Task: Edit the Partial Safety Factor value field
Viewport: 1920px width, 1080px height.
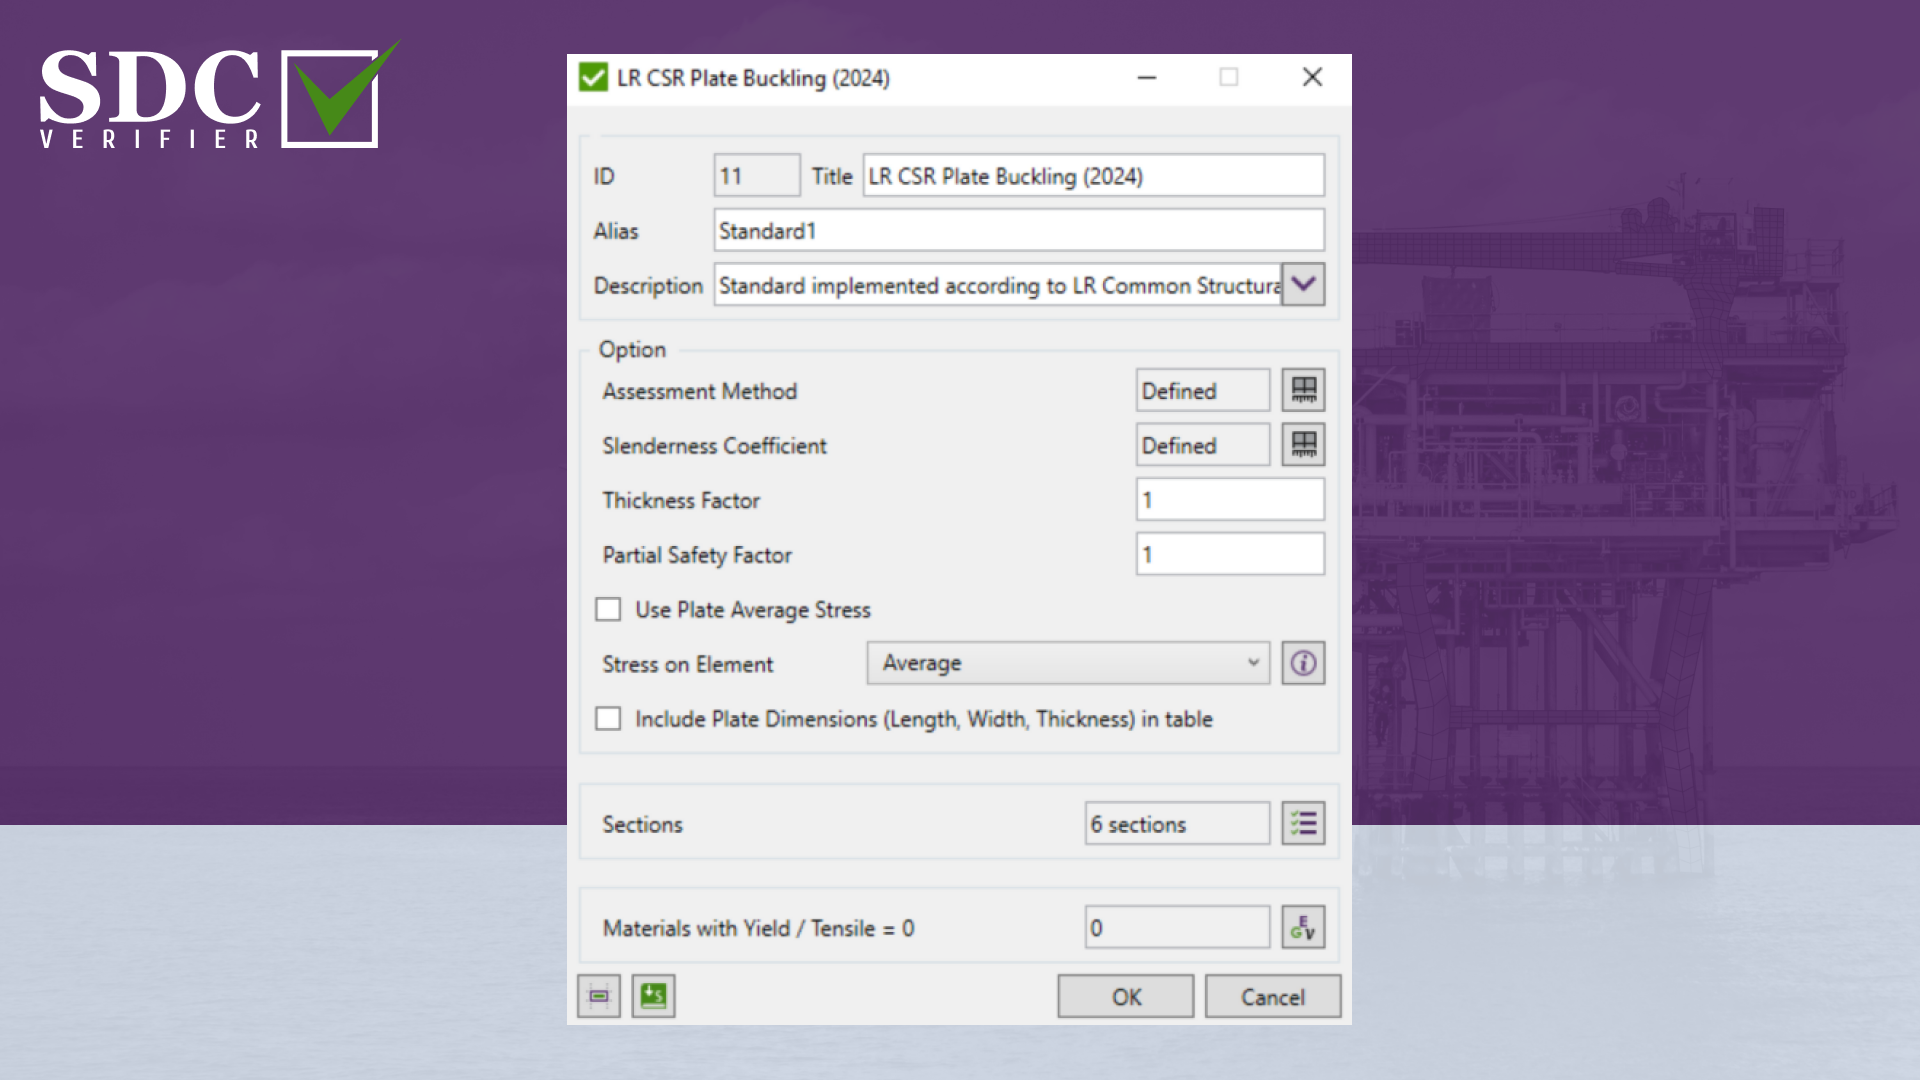Action: pos(1230,554)
